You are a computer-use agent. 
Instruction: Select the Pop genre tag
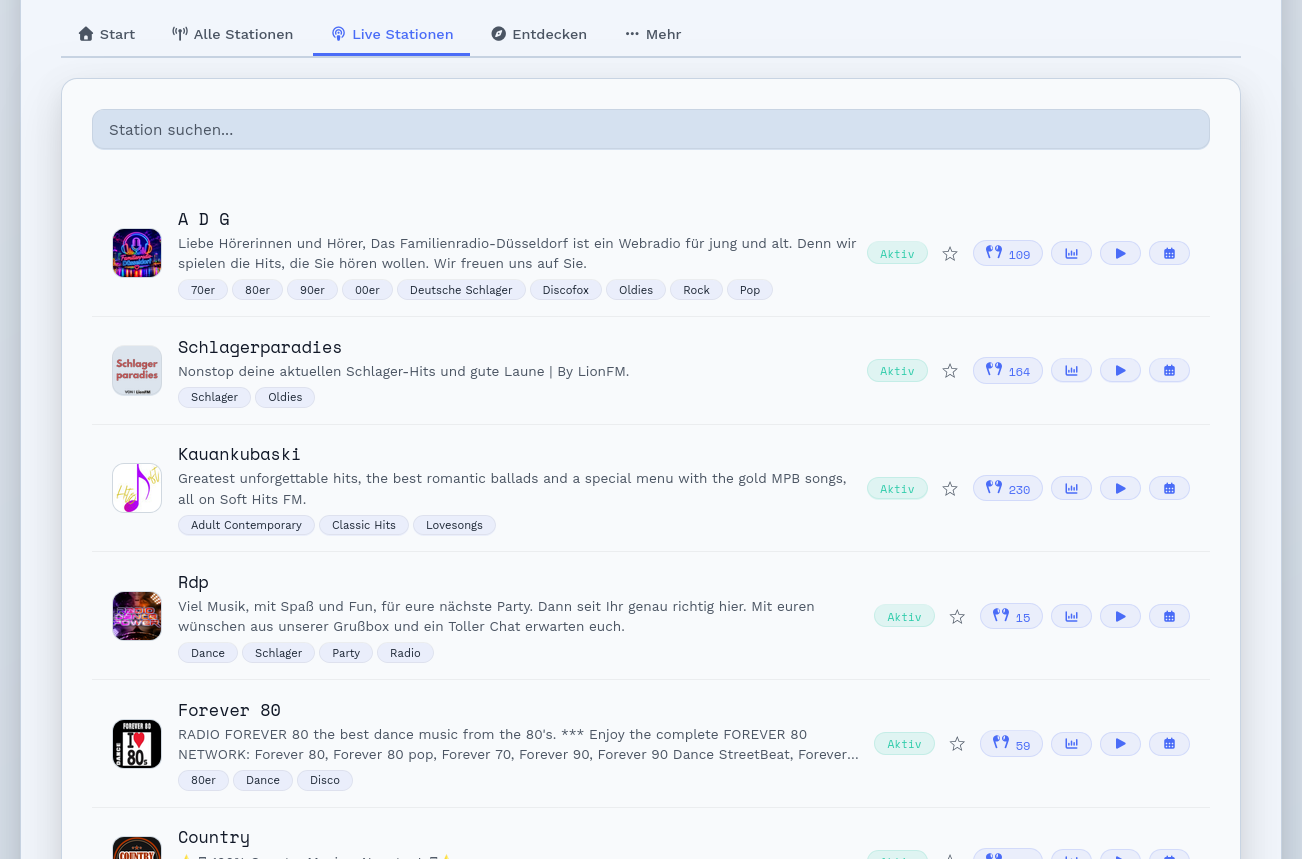point(750,290)
